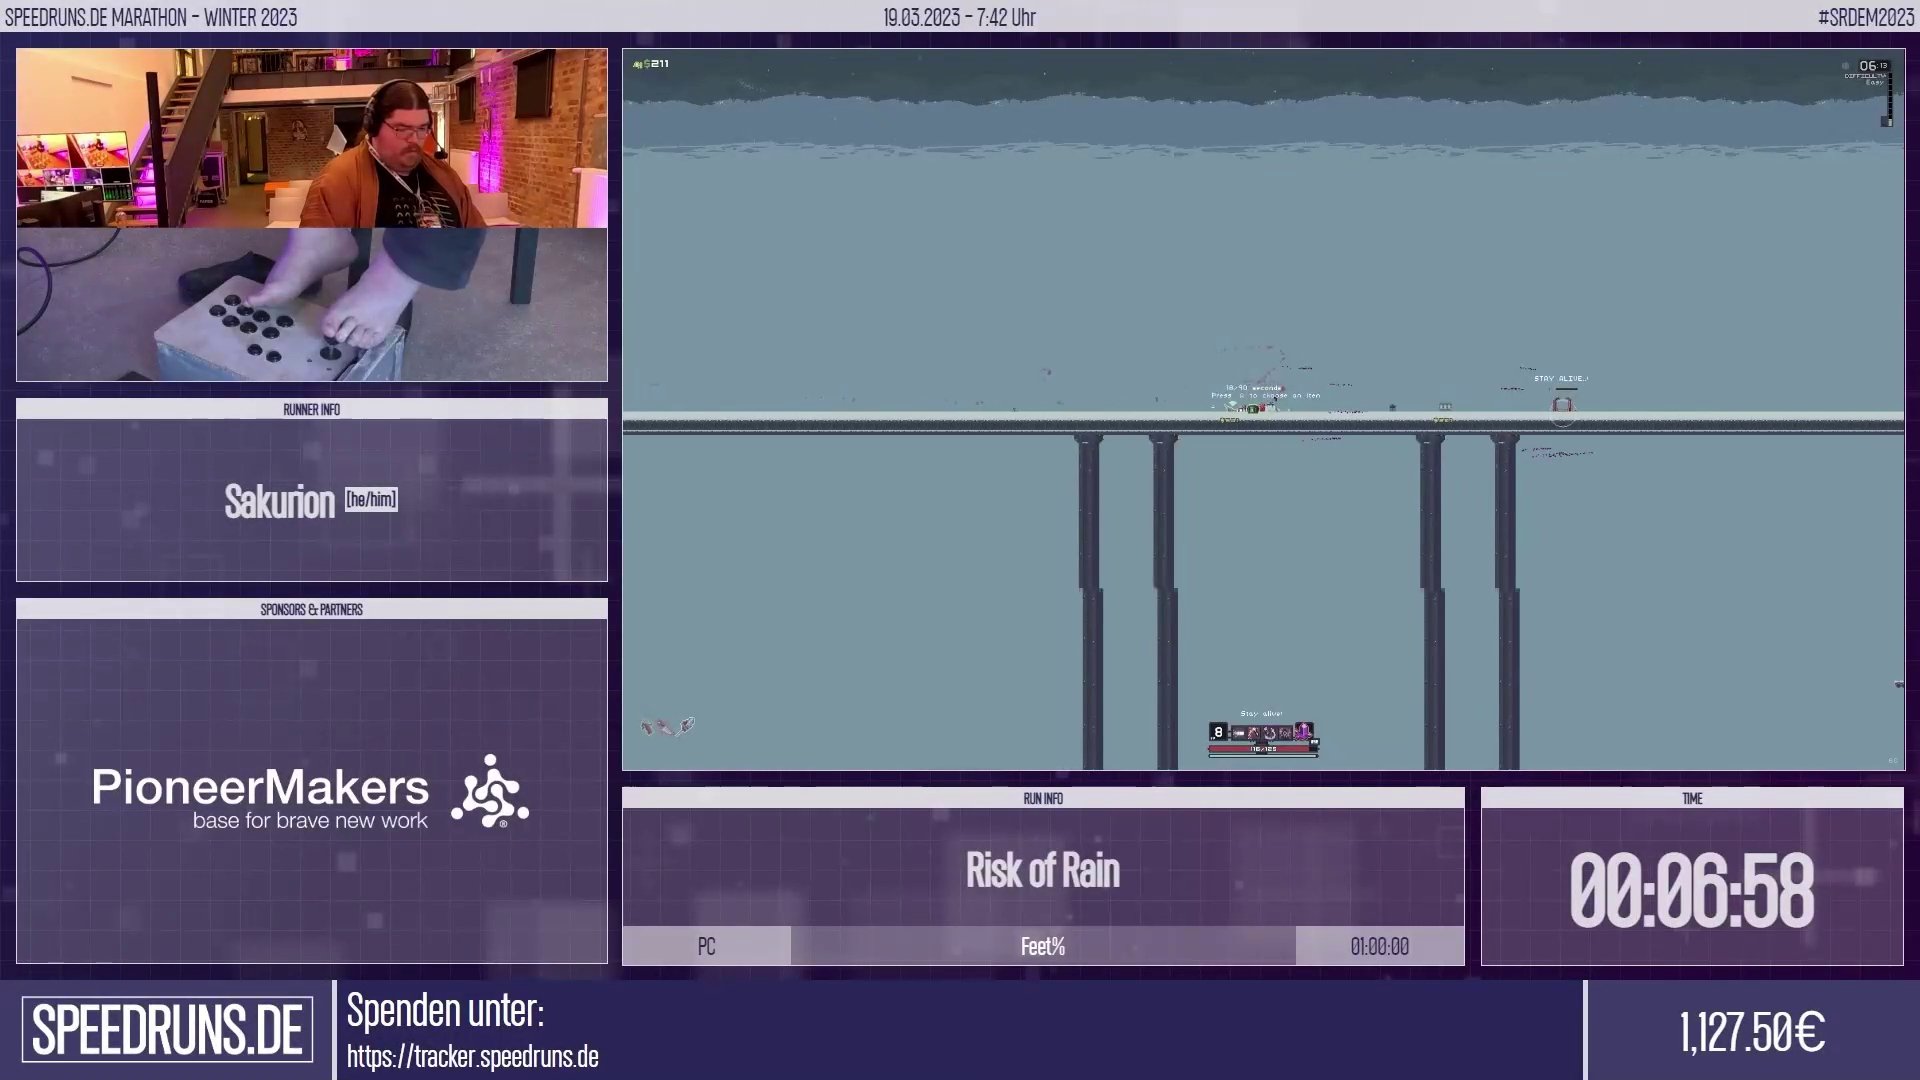Click the foot controller camera feed

click(x=311, y=304)
